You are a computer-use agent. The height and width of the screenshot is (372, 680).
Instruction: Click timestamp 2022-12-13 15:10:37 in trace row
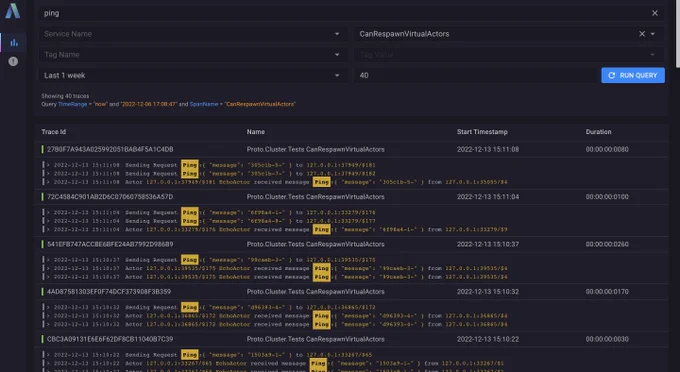[488, 244]
